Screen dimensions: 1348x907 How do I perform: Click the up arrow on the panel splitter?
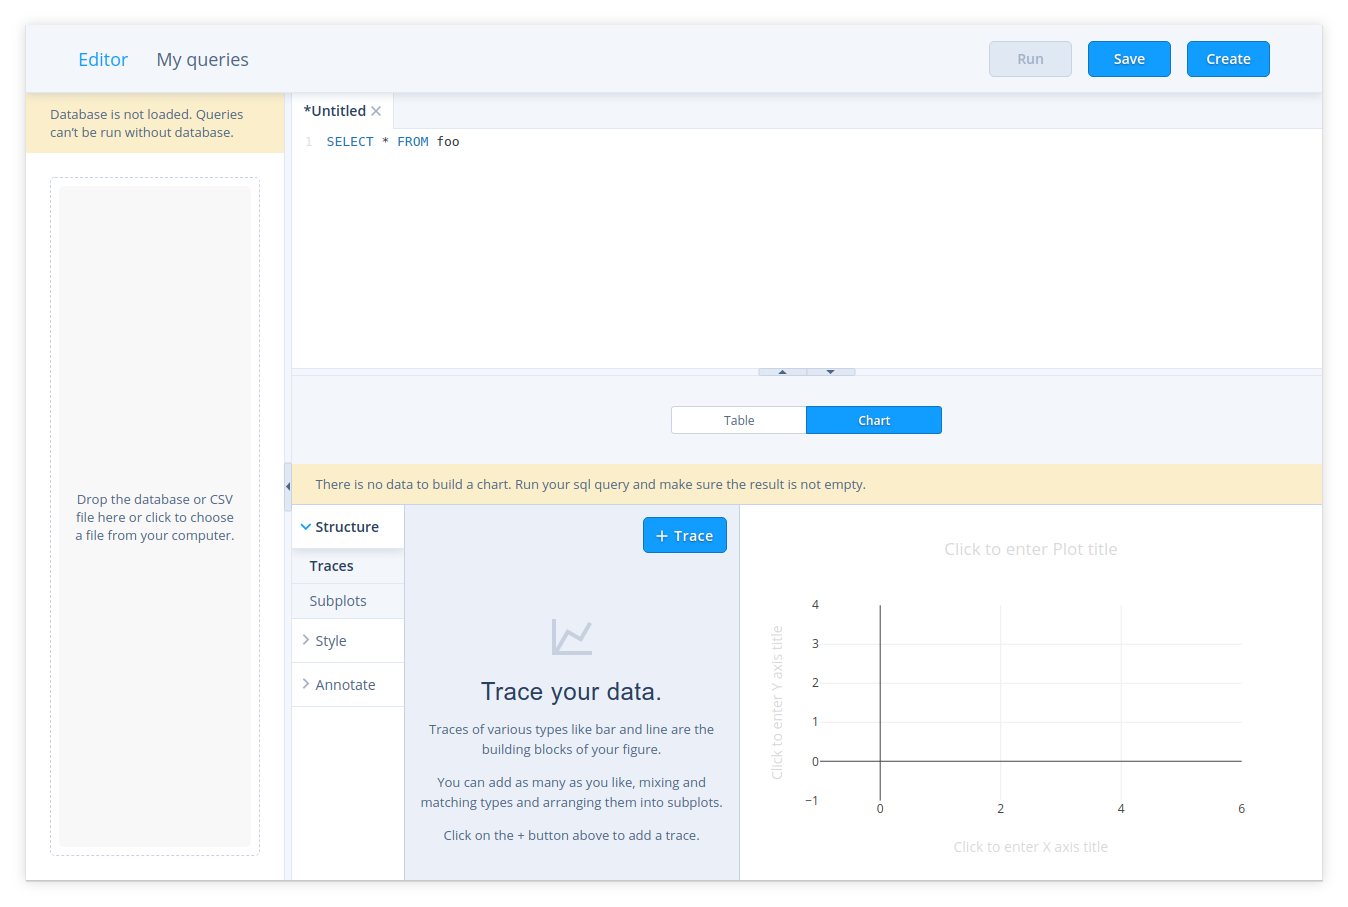click(x=782, y=372)
